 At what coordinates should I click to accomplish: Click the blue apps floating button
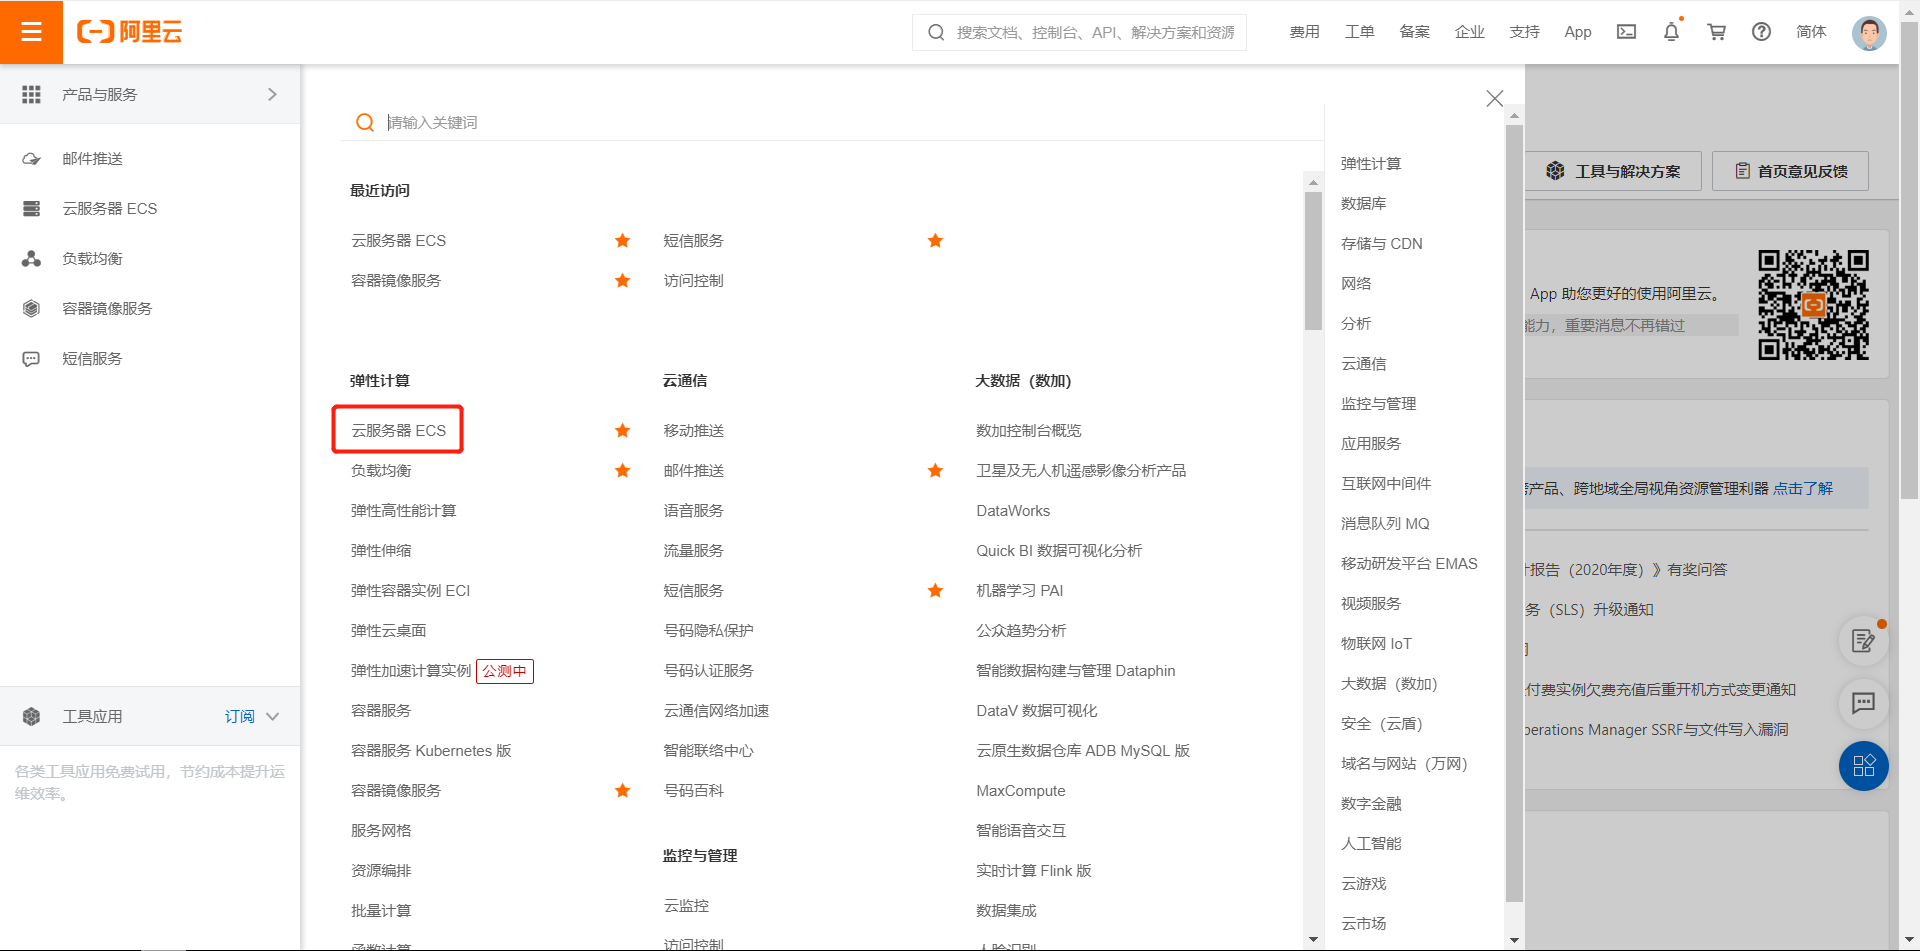click(x=1864, y=766)
